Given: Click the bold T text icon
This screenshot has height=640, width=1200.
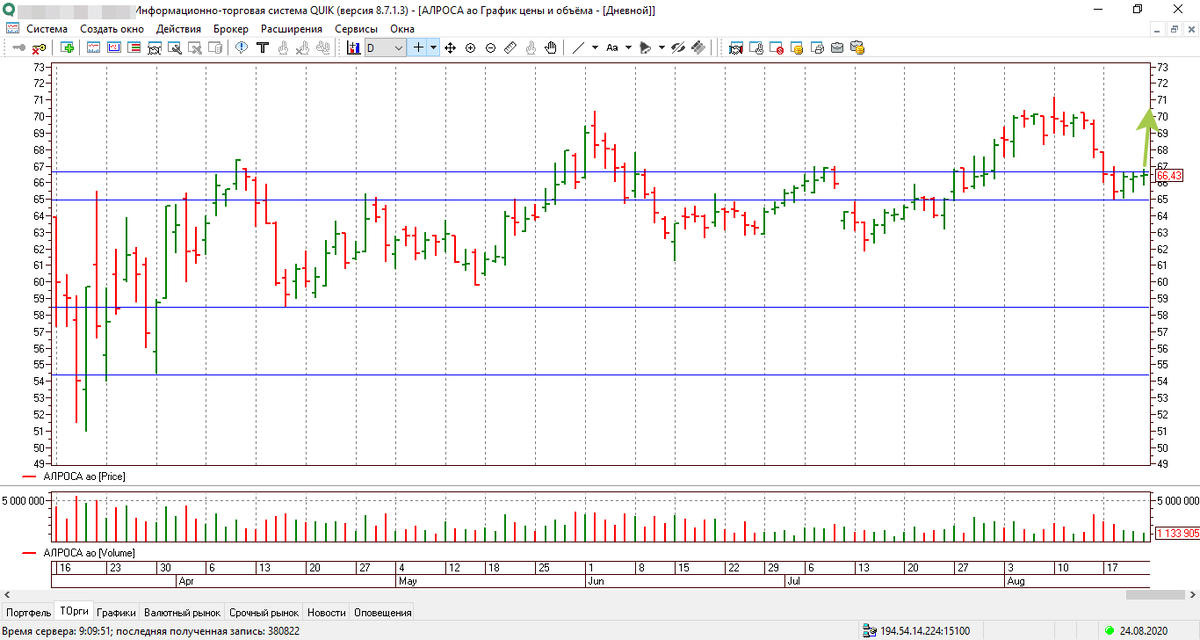Looking at the screenshot, I should click(262, 47).
